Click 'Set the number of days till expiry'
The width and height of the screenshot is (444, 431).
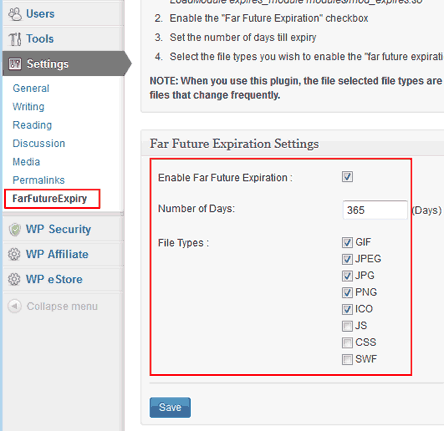click(243, 37)
